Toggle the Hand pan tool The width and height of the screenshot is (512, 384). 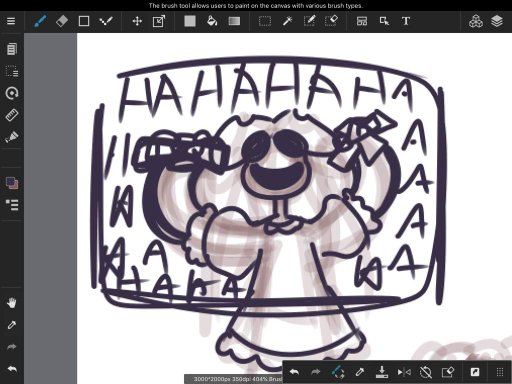click(x=12, y=303)
